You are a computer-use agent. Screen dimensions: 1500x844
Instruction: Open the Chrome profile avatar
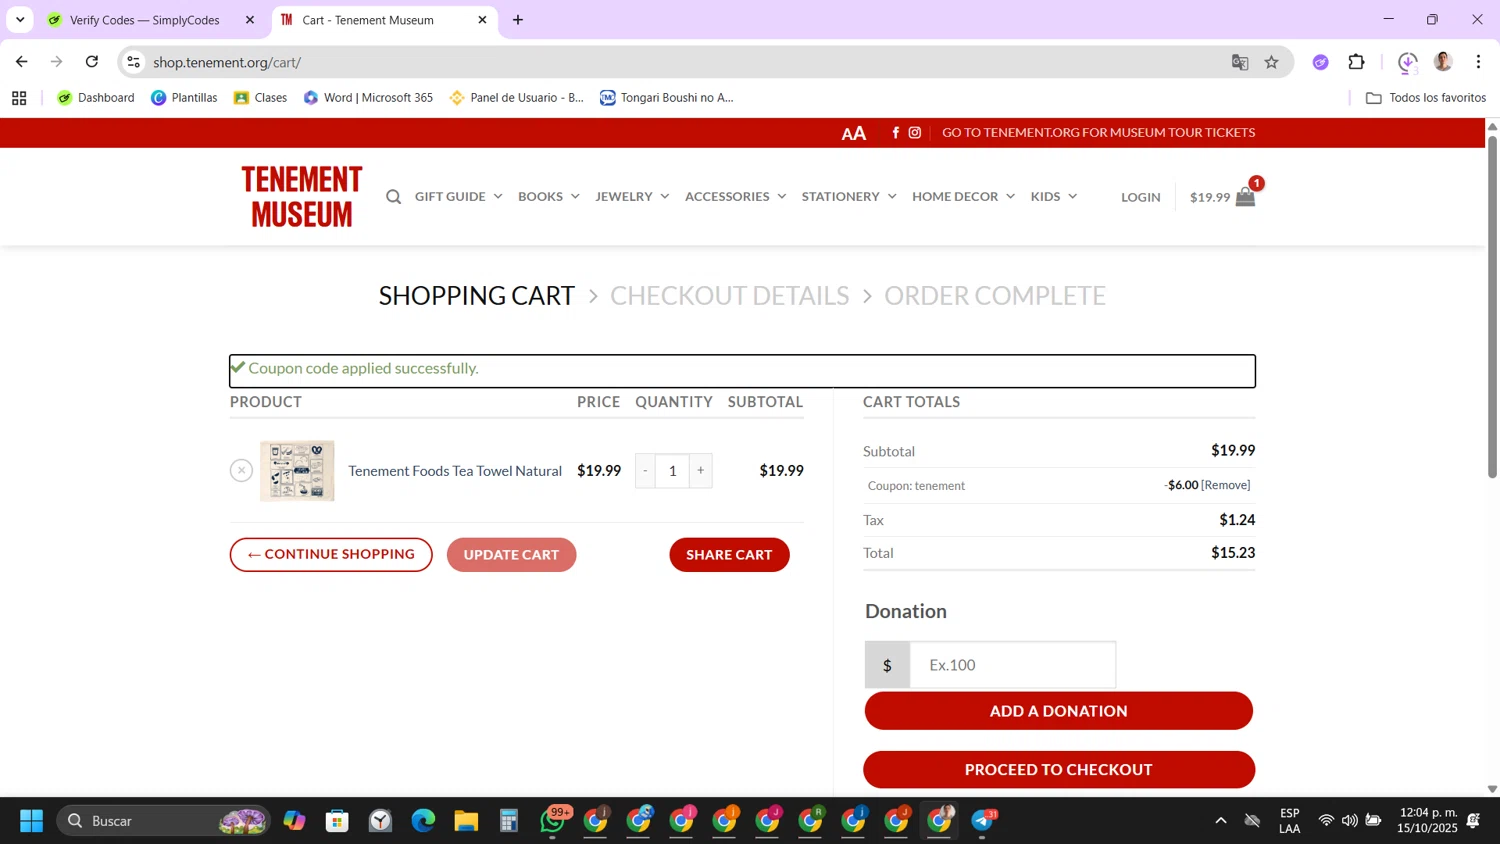(1442, 62)
